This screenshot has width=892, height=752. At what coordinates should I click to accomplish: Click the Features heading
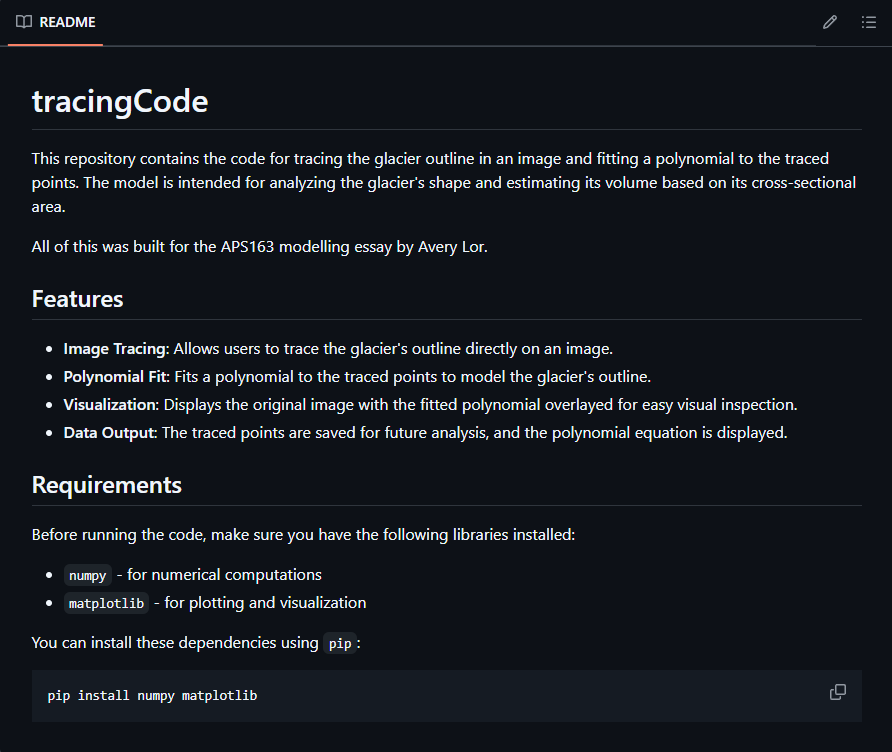(x=77, y=299)
